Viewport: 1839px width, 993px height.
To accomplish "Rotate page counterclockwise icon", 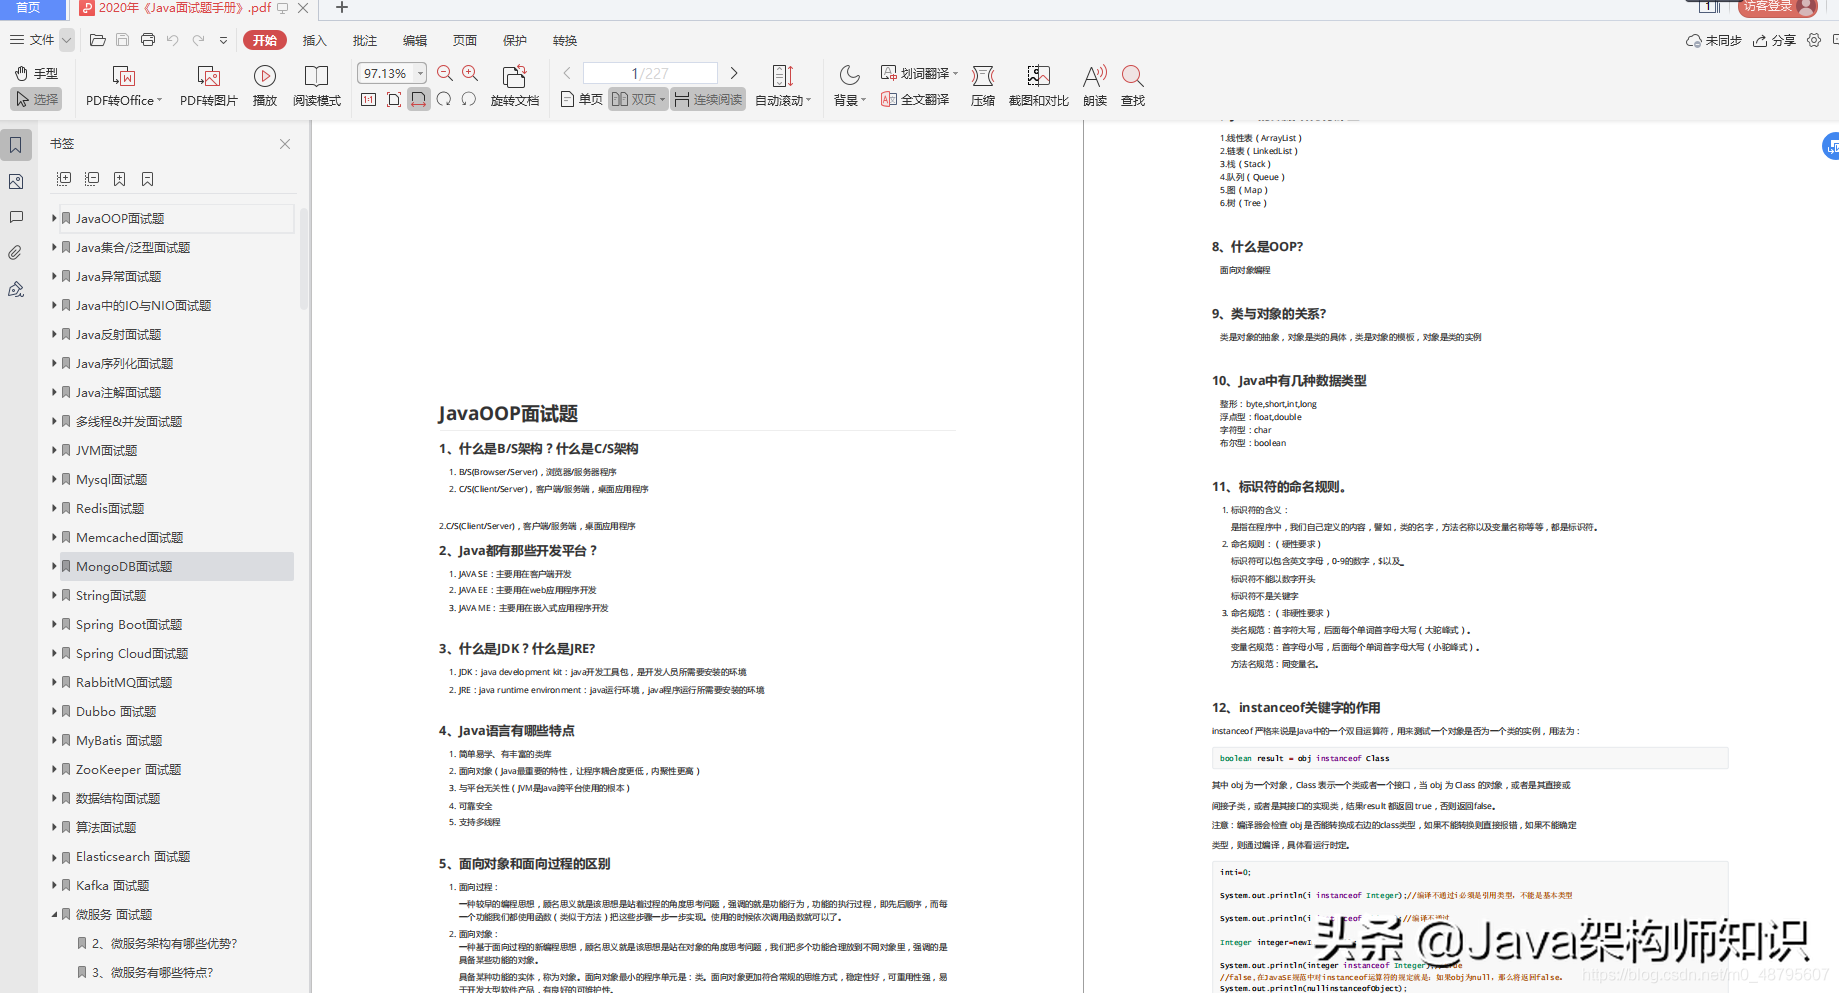I will click(469, 99).
